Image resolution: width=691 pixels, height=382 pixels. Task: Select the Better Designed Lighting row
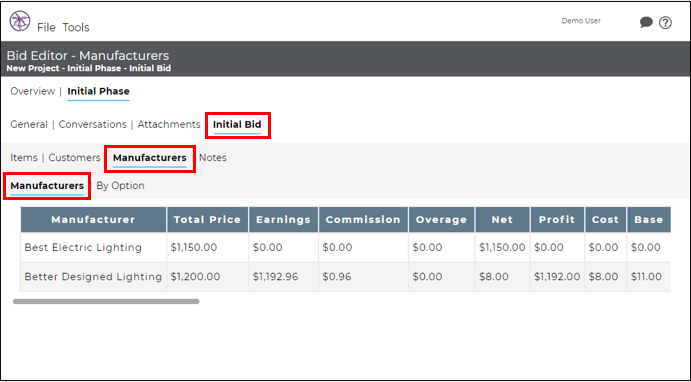(346, 277)
